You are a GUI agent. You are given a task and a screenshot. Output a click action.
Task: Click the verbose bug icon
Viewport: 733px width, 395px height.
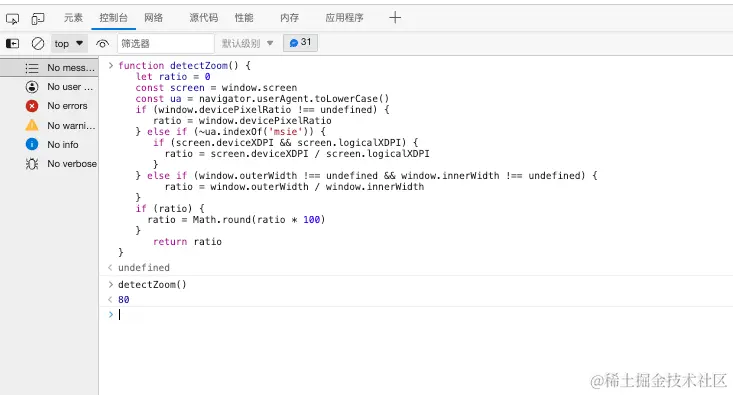pyautogui.click(x=32, y=164)
